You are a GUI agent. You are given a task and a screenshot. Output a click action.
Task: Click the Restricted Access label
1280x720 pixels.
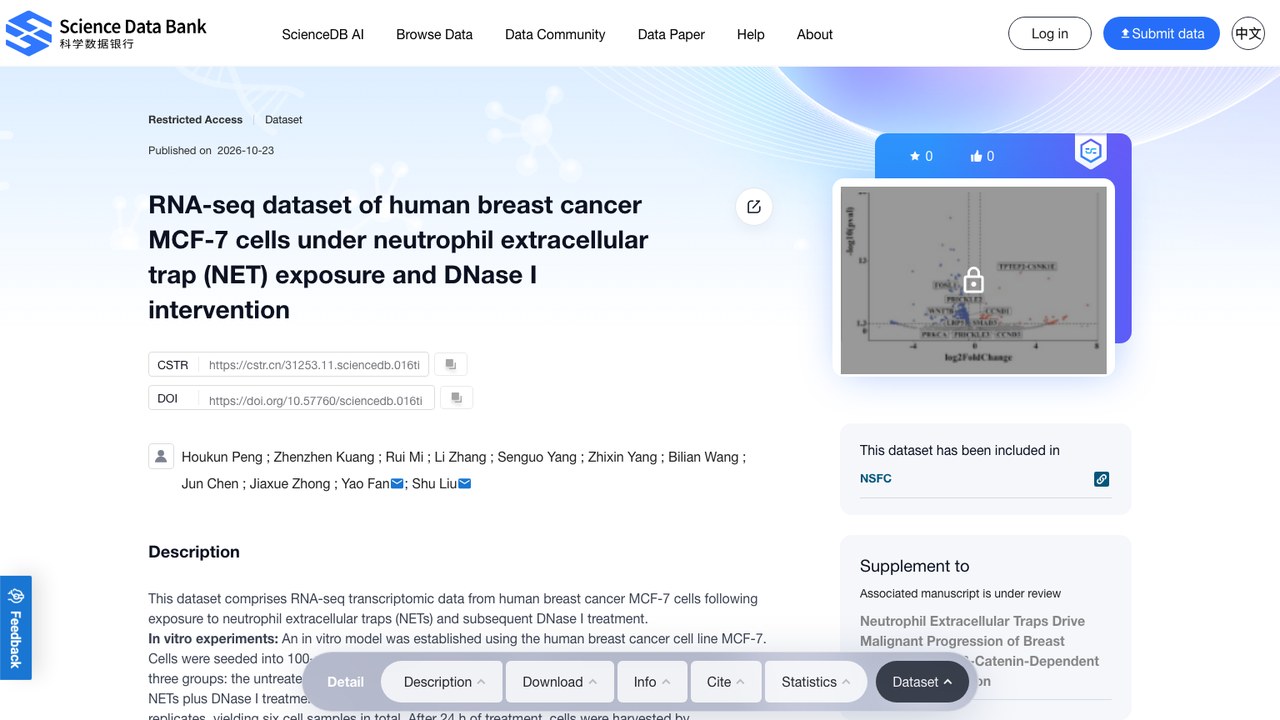(196, 120)
